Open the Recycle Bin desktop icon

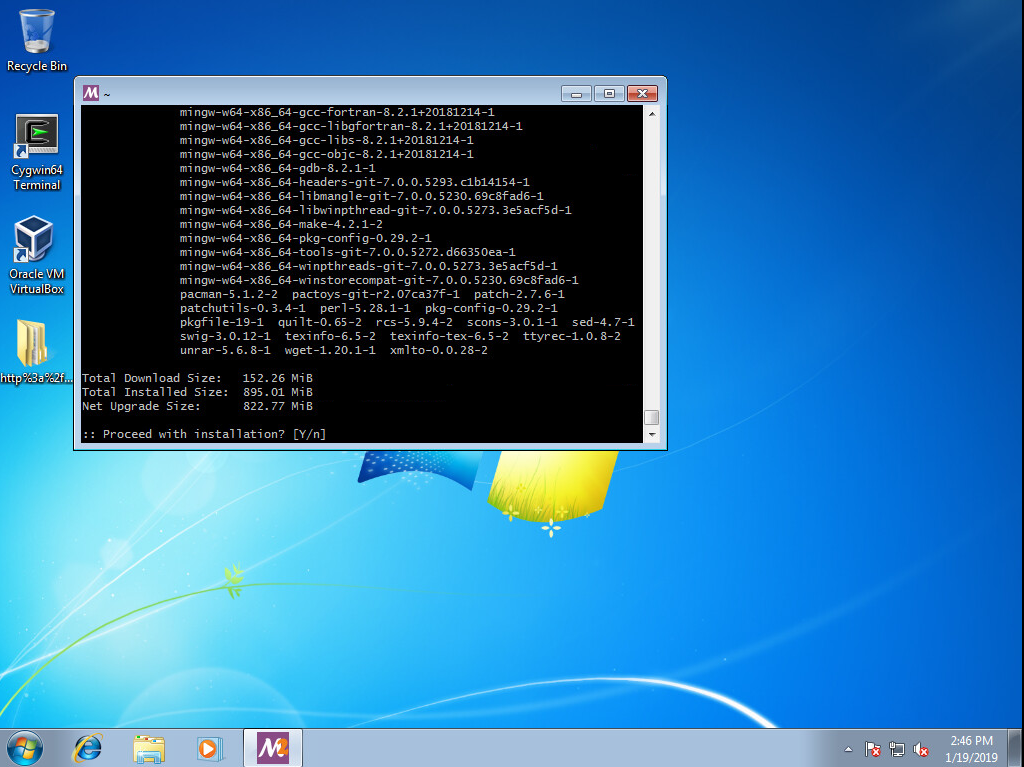tap(37, 40)
